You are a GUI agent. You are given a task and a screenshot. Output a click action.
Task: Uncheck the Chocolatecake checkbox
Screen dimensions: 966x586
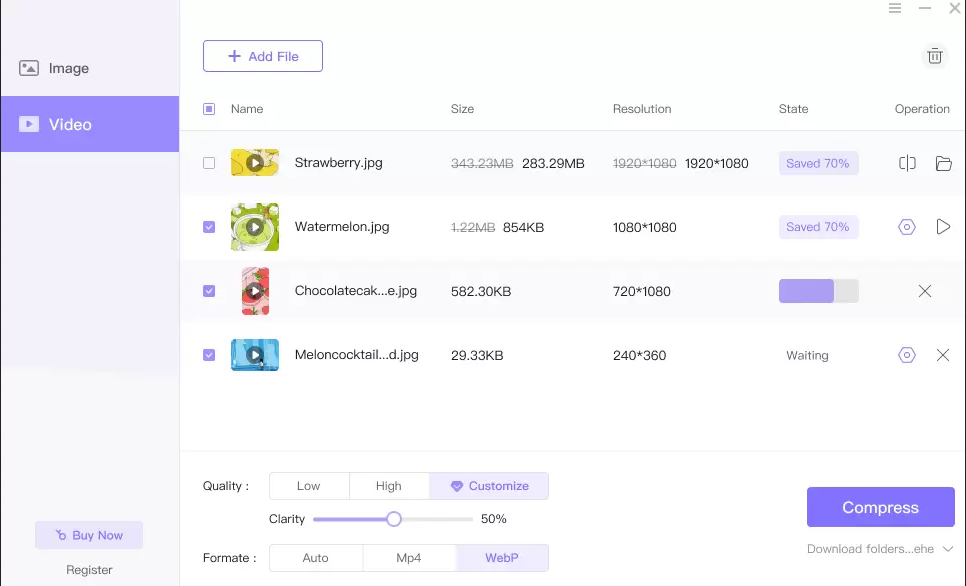[209, 291]
